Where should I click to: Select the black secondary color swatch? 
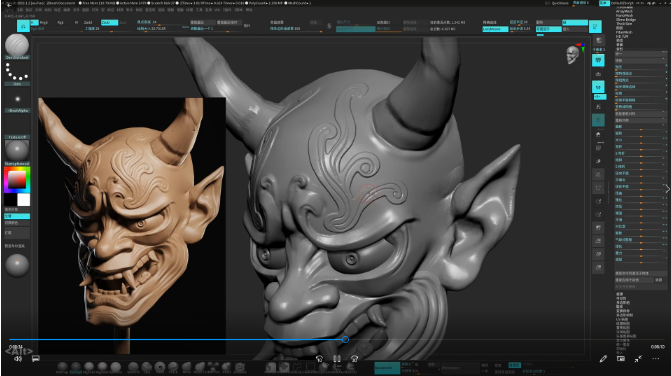click(10, 200)
